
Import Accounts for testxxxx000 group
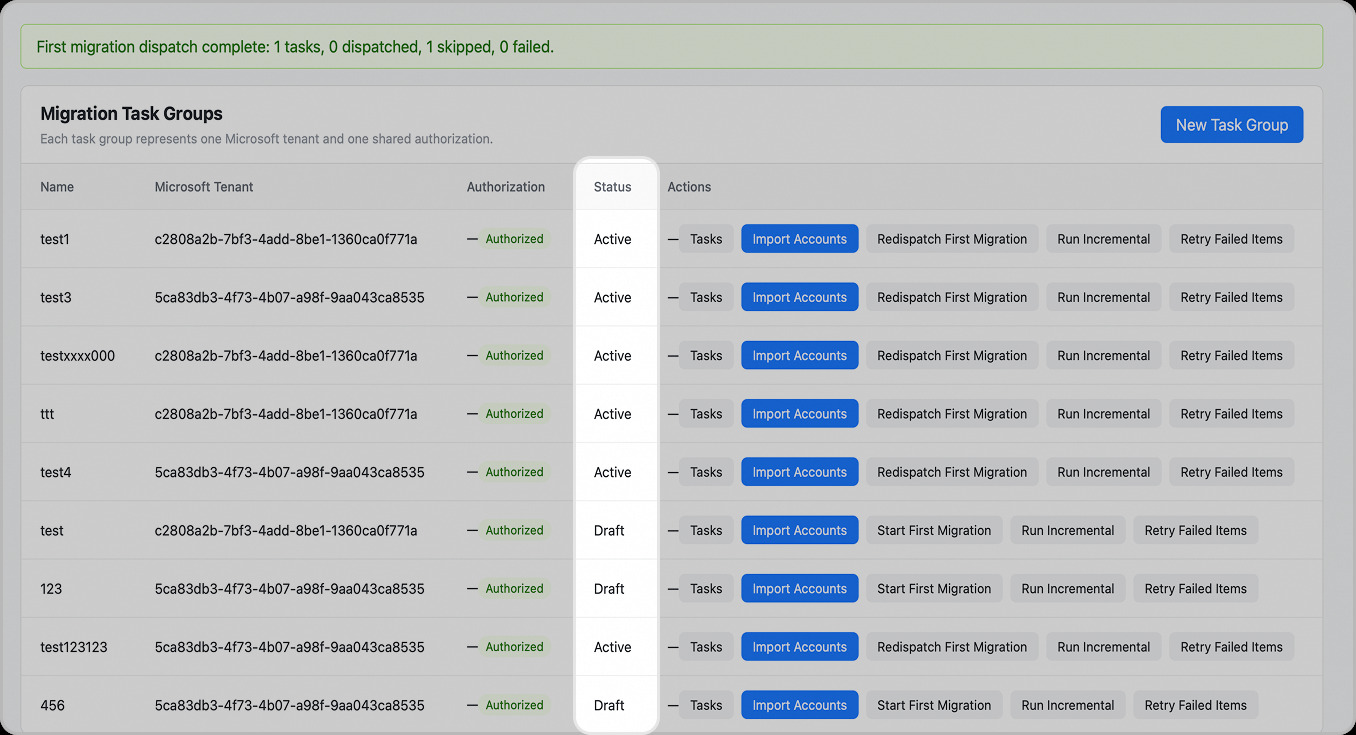pyautogui.click(x=799, y=355)
